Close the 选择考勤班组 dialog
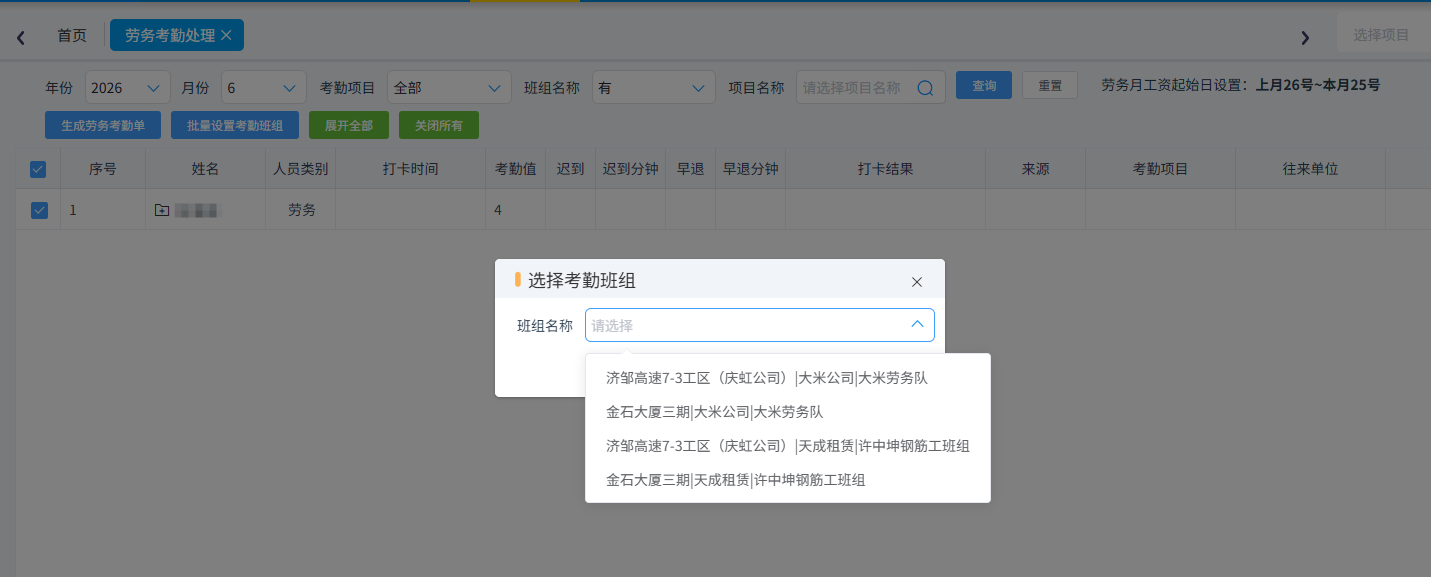 (x=917, y=282)
